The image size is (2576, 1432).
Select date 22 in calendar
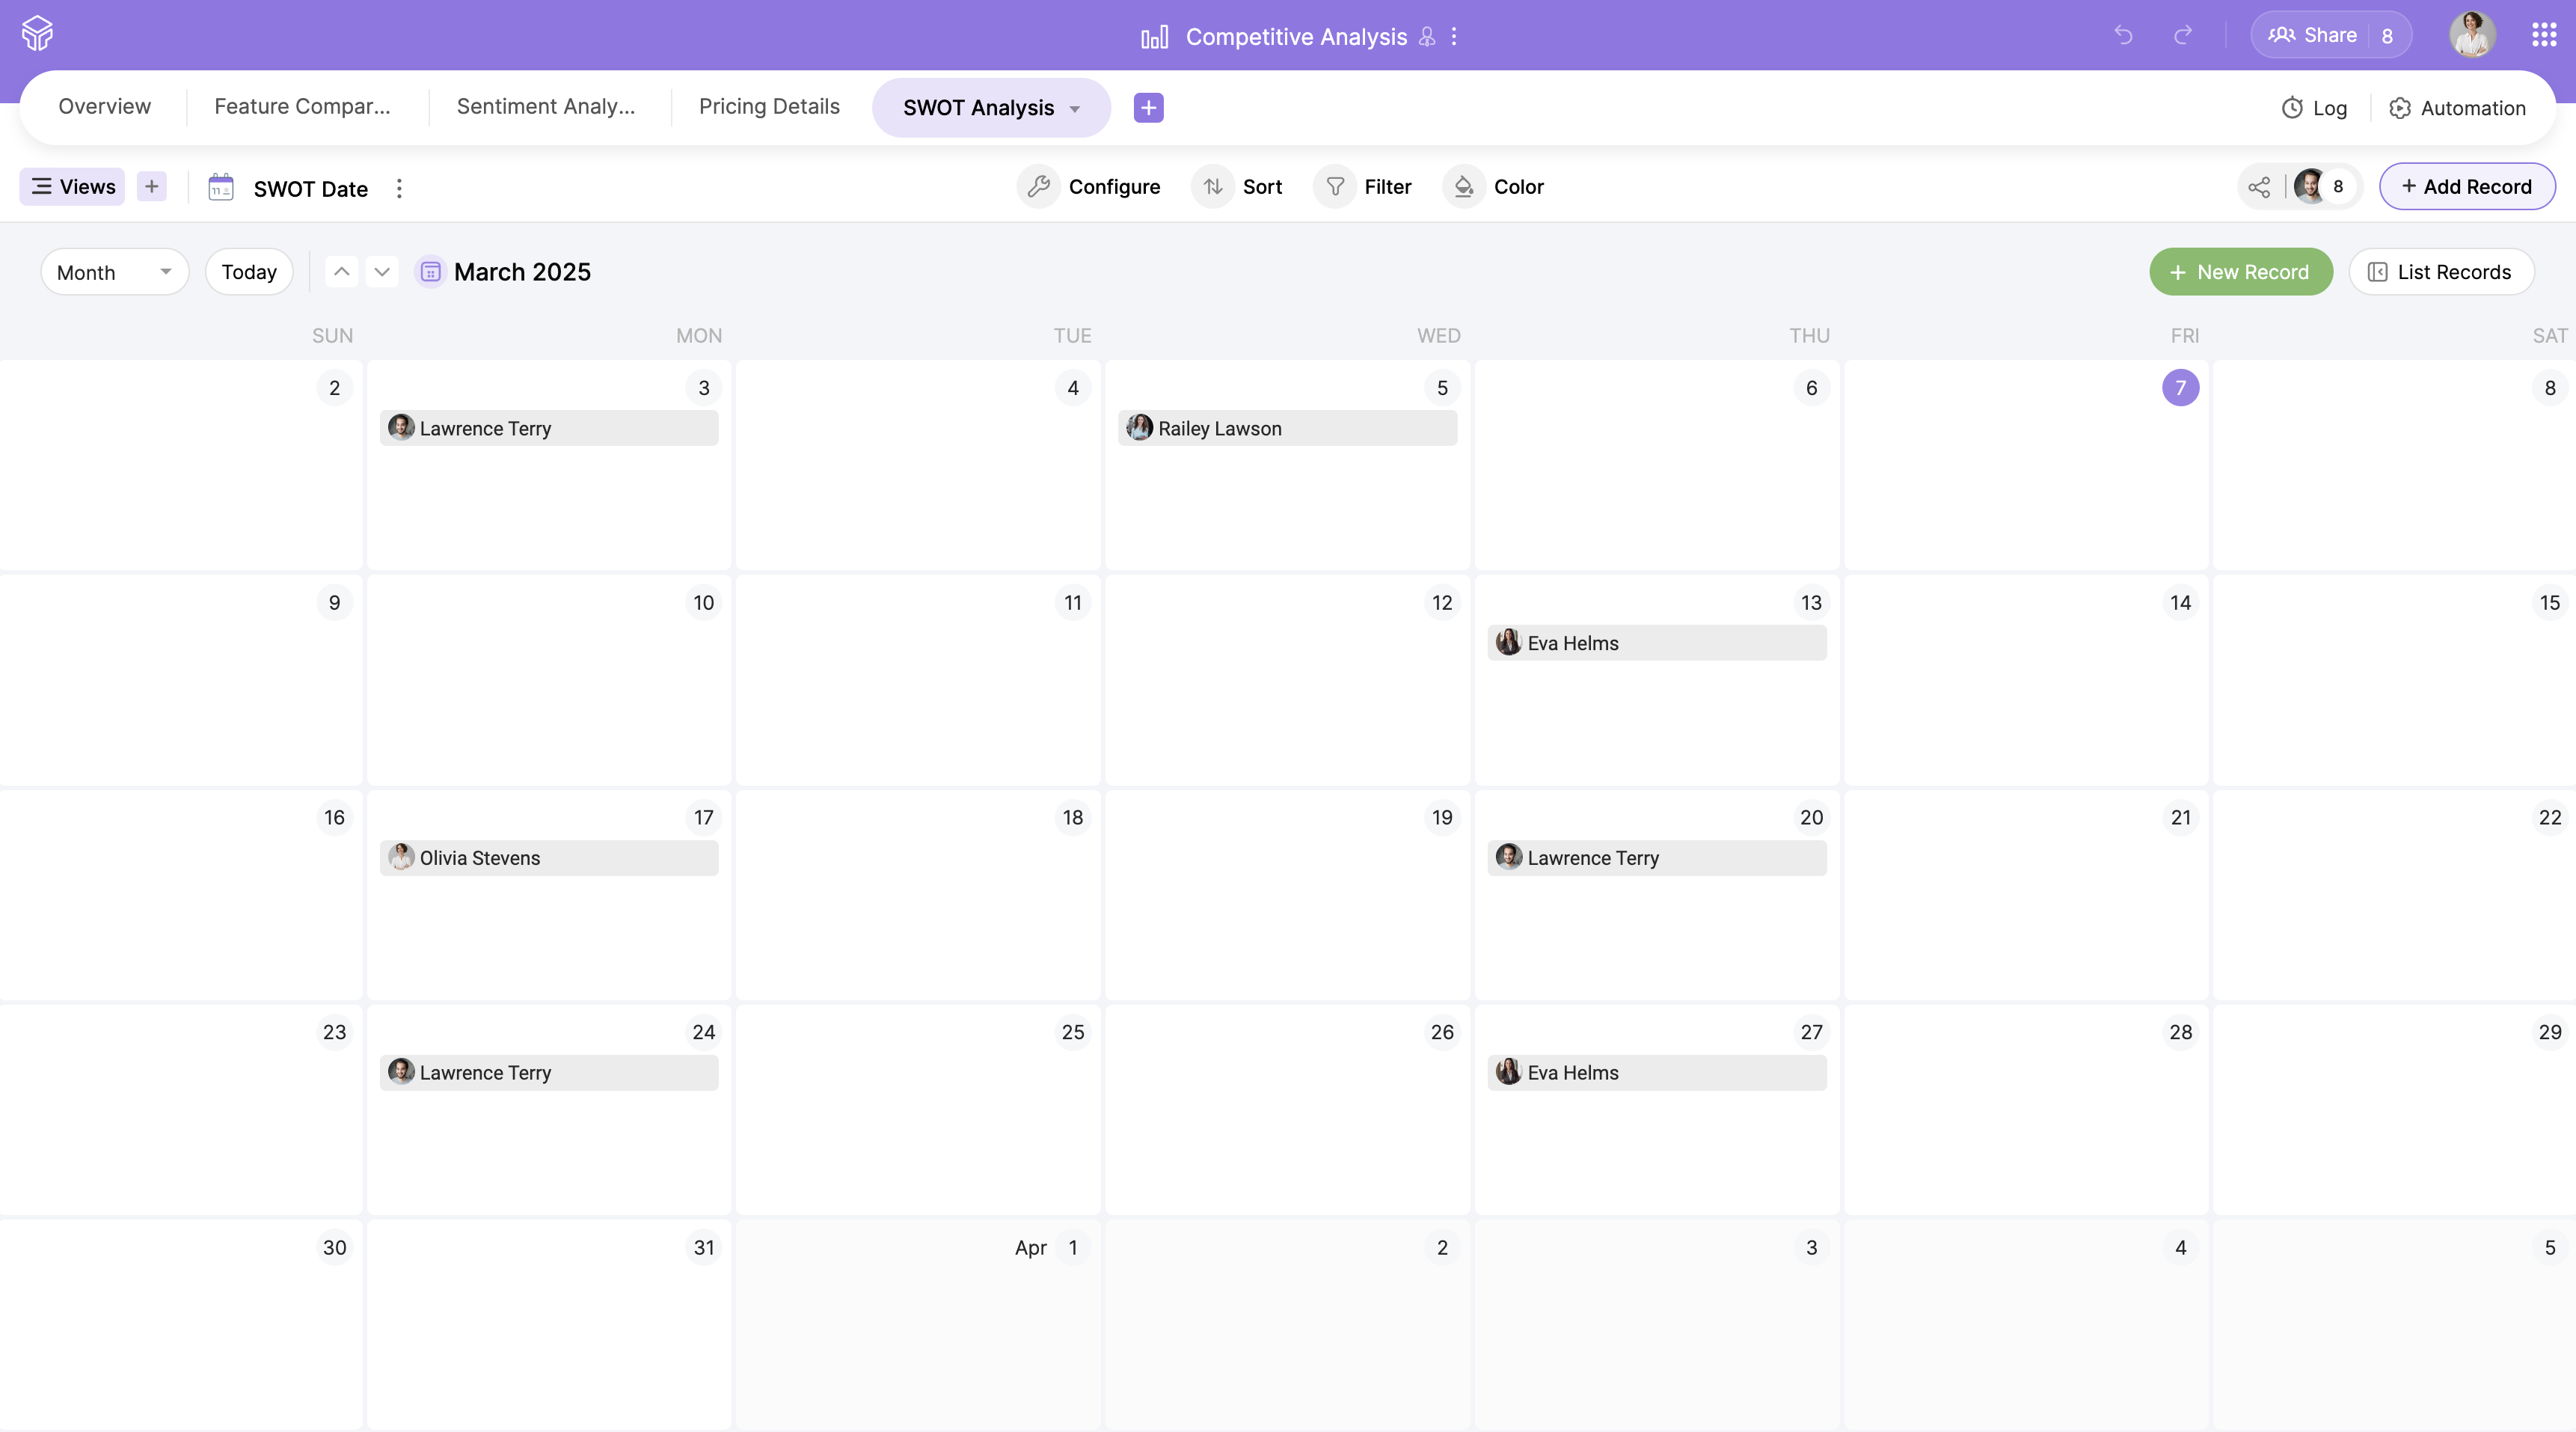click(2550, 818)
